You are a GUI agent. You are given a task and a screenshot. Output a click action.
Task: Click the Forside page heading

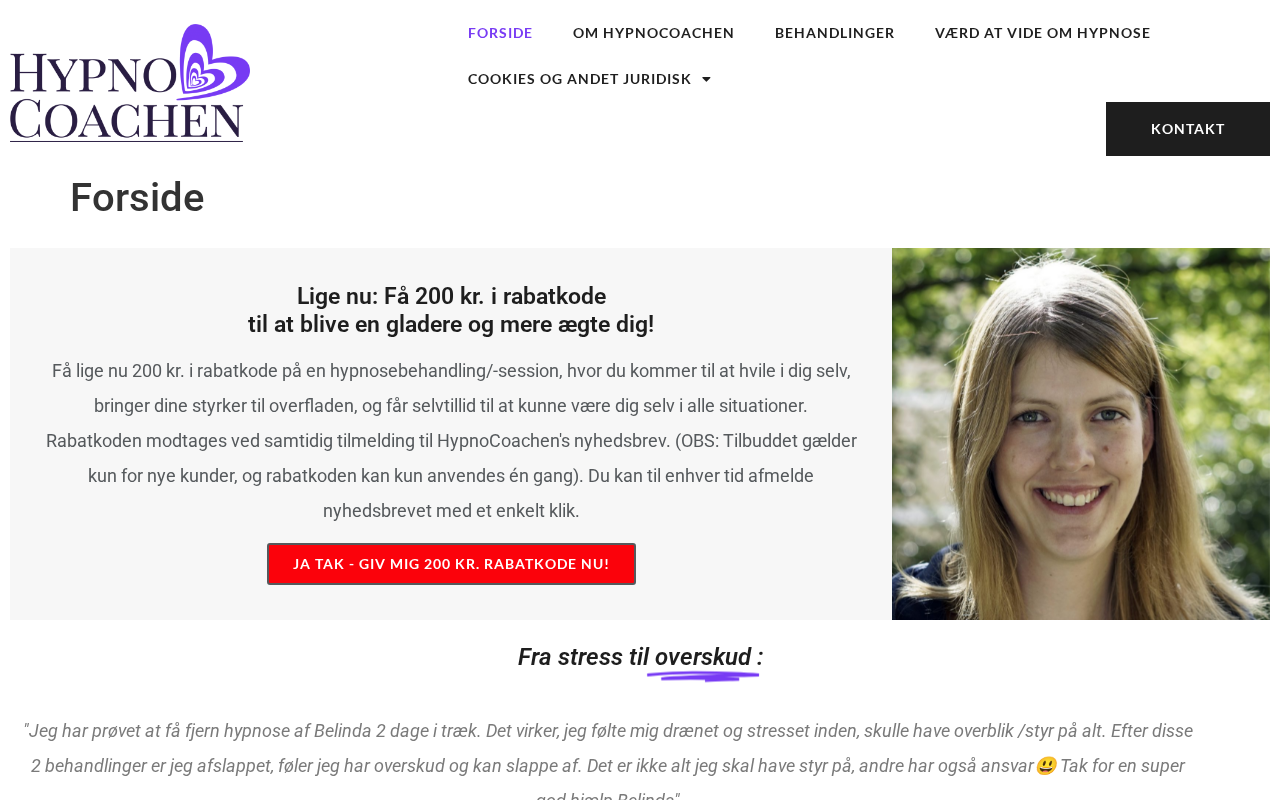pos(137,198)
